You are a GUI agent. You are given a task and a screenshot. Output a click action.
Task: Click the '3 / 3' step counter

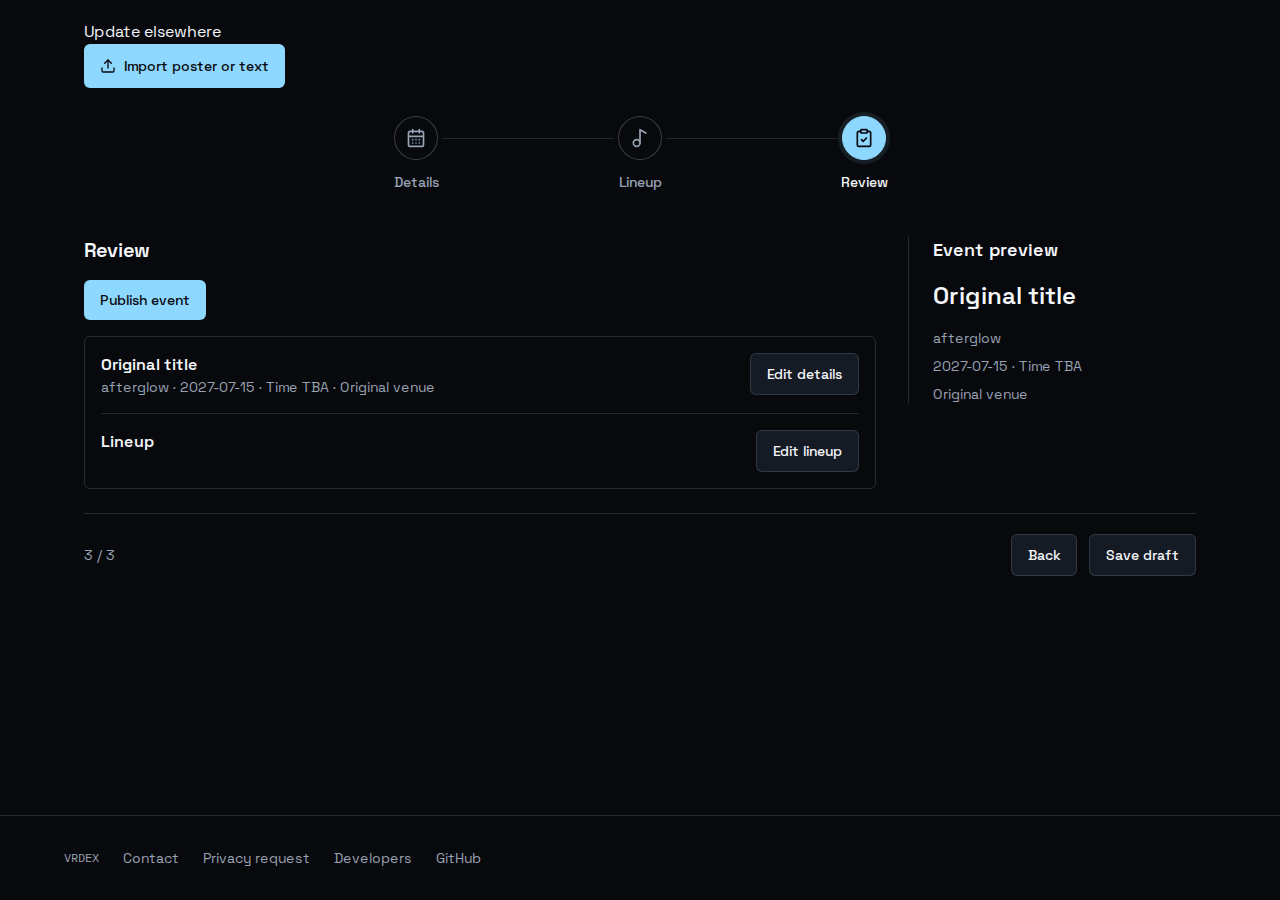[99, 555]
